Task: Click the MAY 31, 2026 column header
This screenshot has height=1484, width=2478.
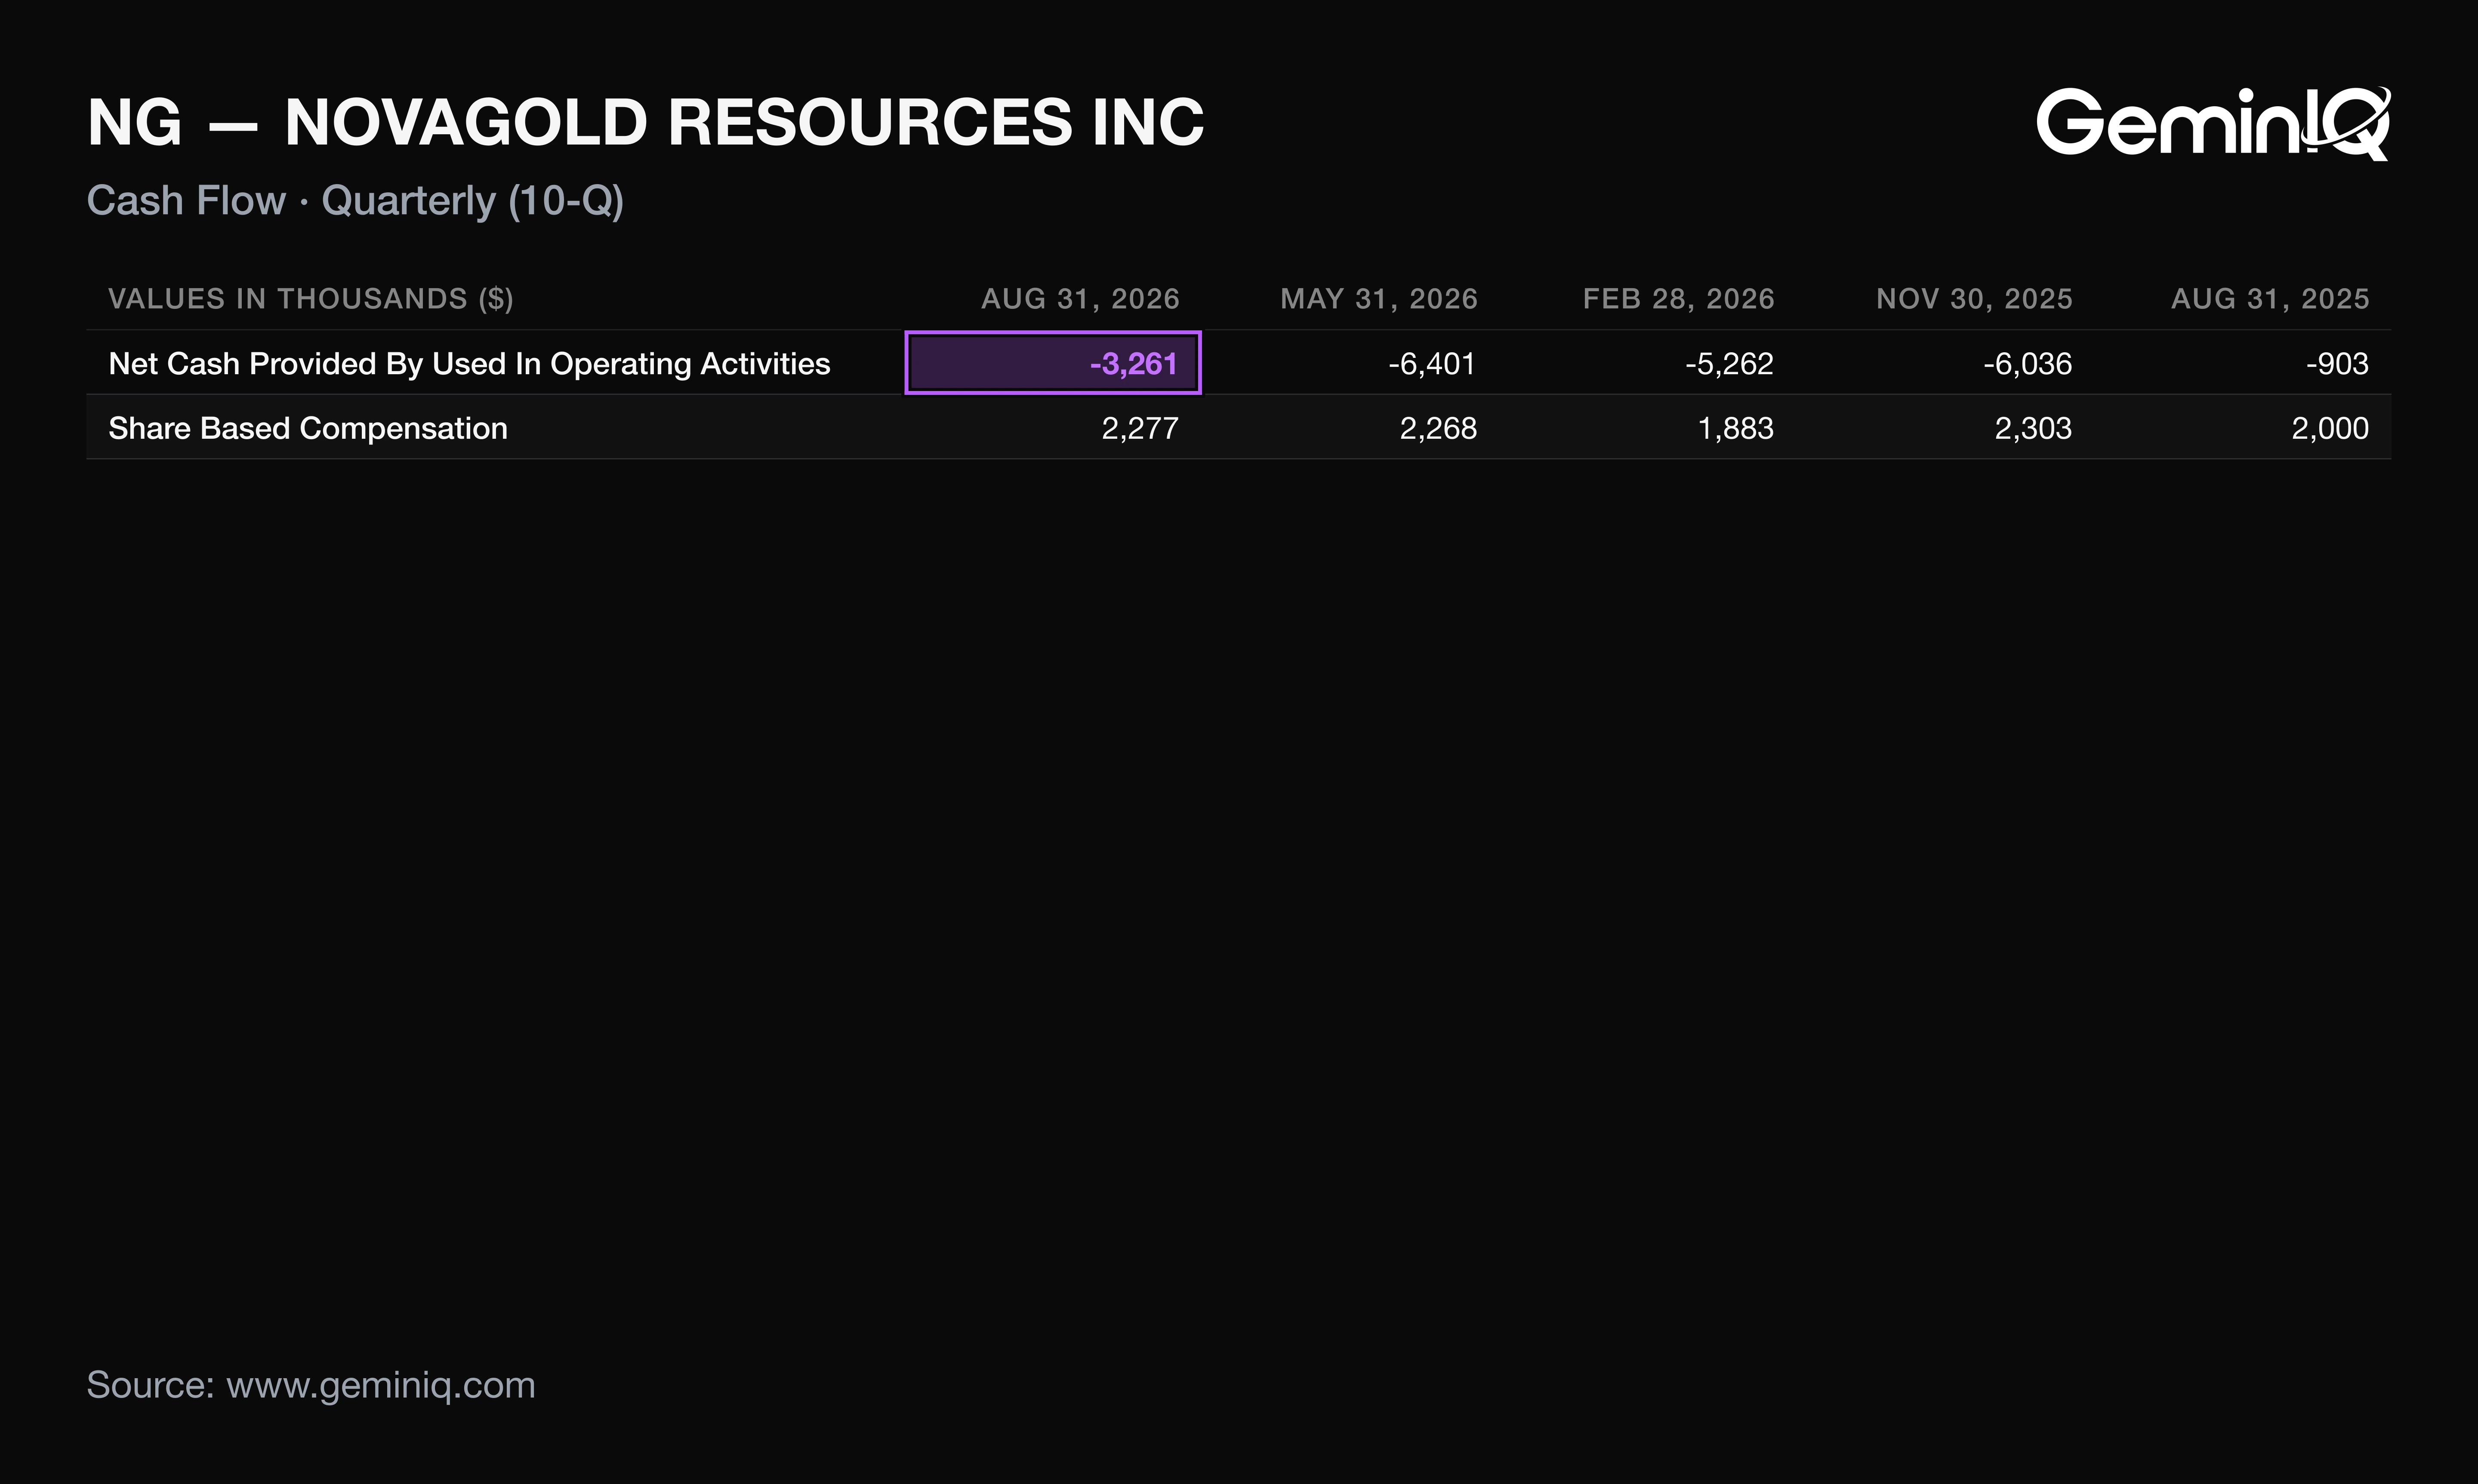Action: coord(1379,299)
